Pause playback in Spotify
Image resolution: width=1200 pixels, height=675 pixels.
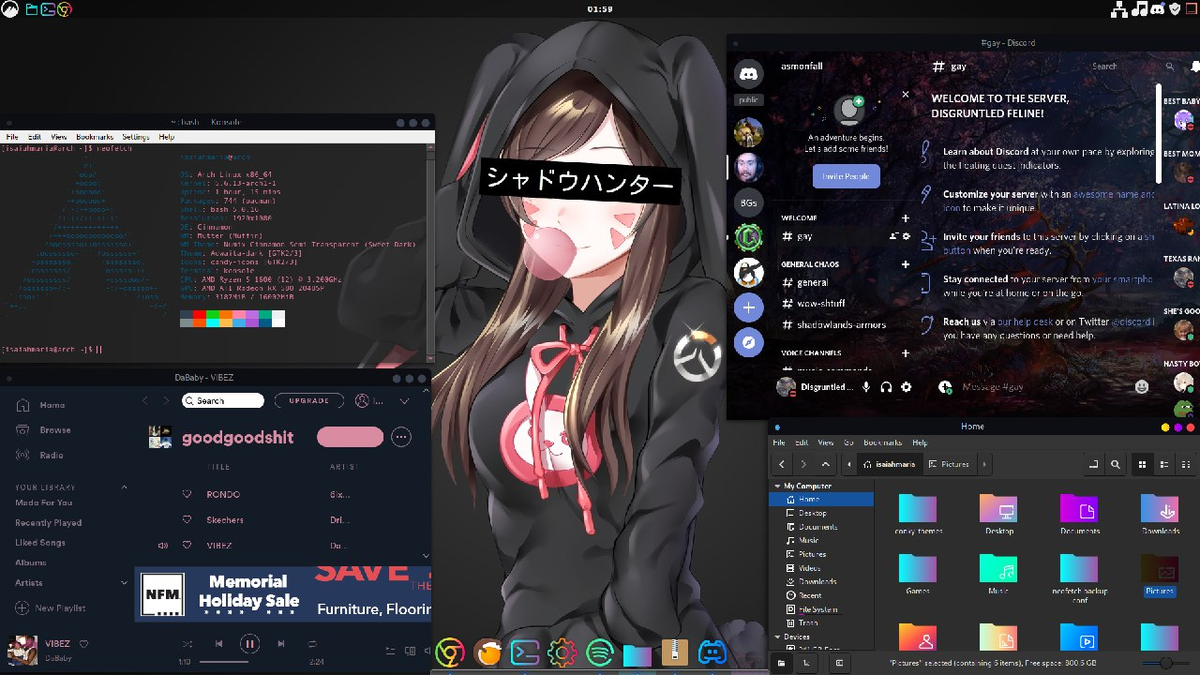point(250,644)
